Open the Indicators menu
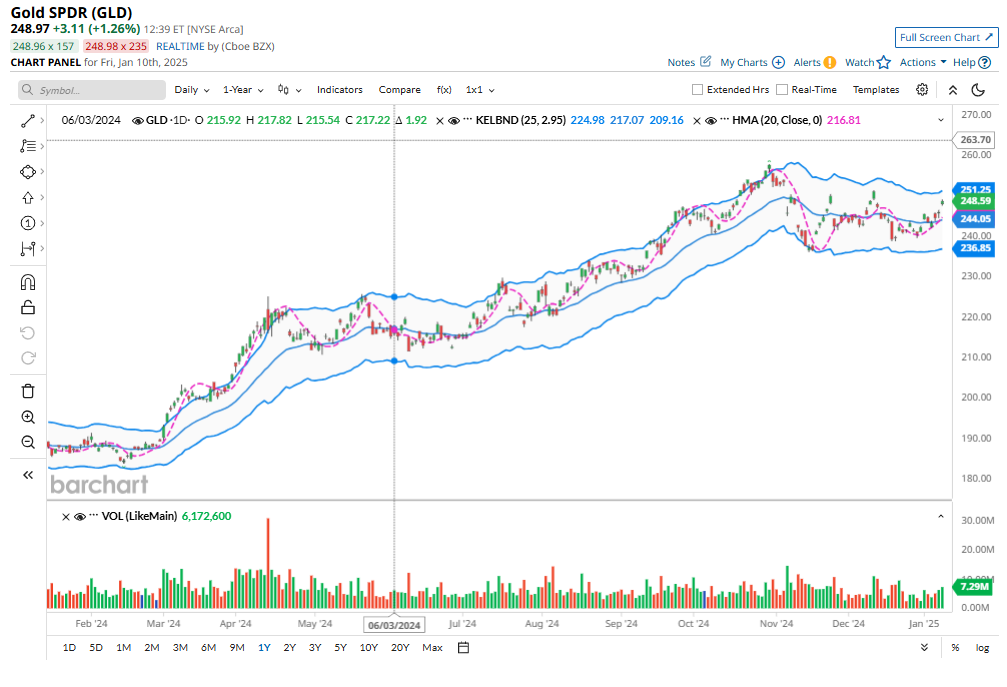The height and width of the screenshot is (687, 1007). click(x=339, y=90)
